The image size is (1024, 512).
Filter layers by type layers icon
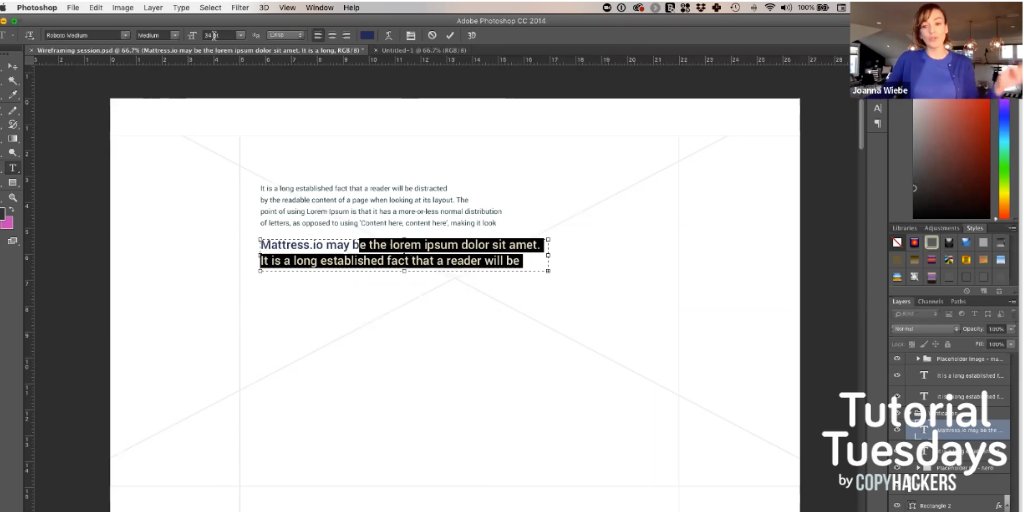tap(974, 314)
